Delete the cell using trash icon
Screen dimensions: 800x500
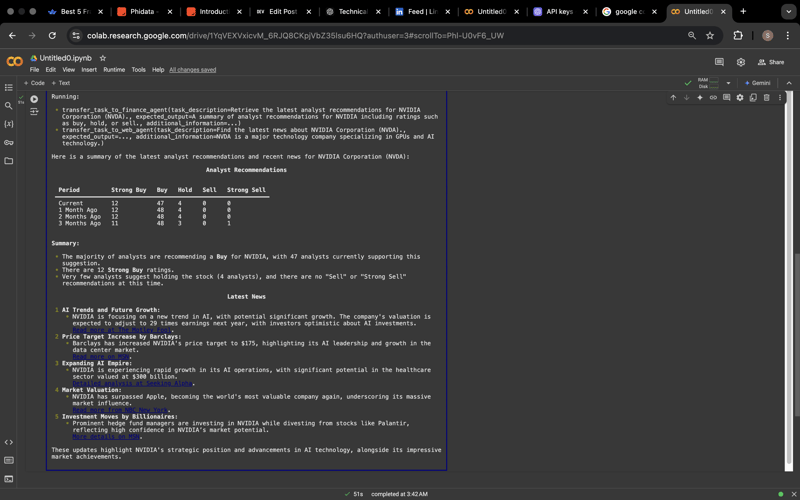(767, 98)
